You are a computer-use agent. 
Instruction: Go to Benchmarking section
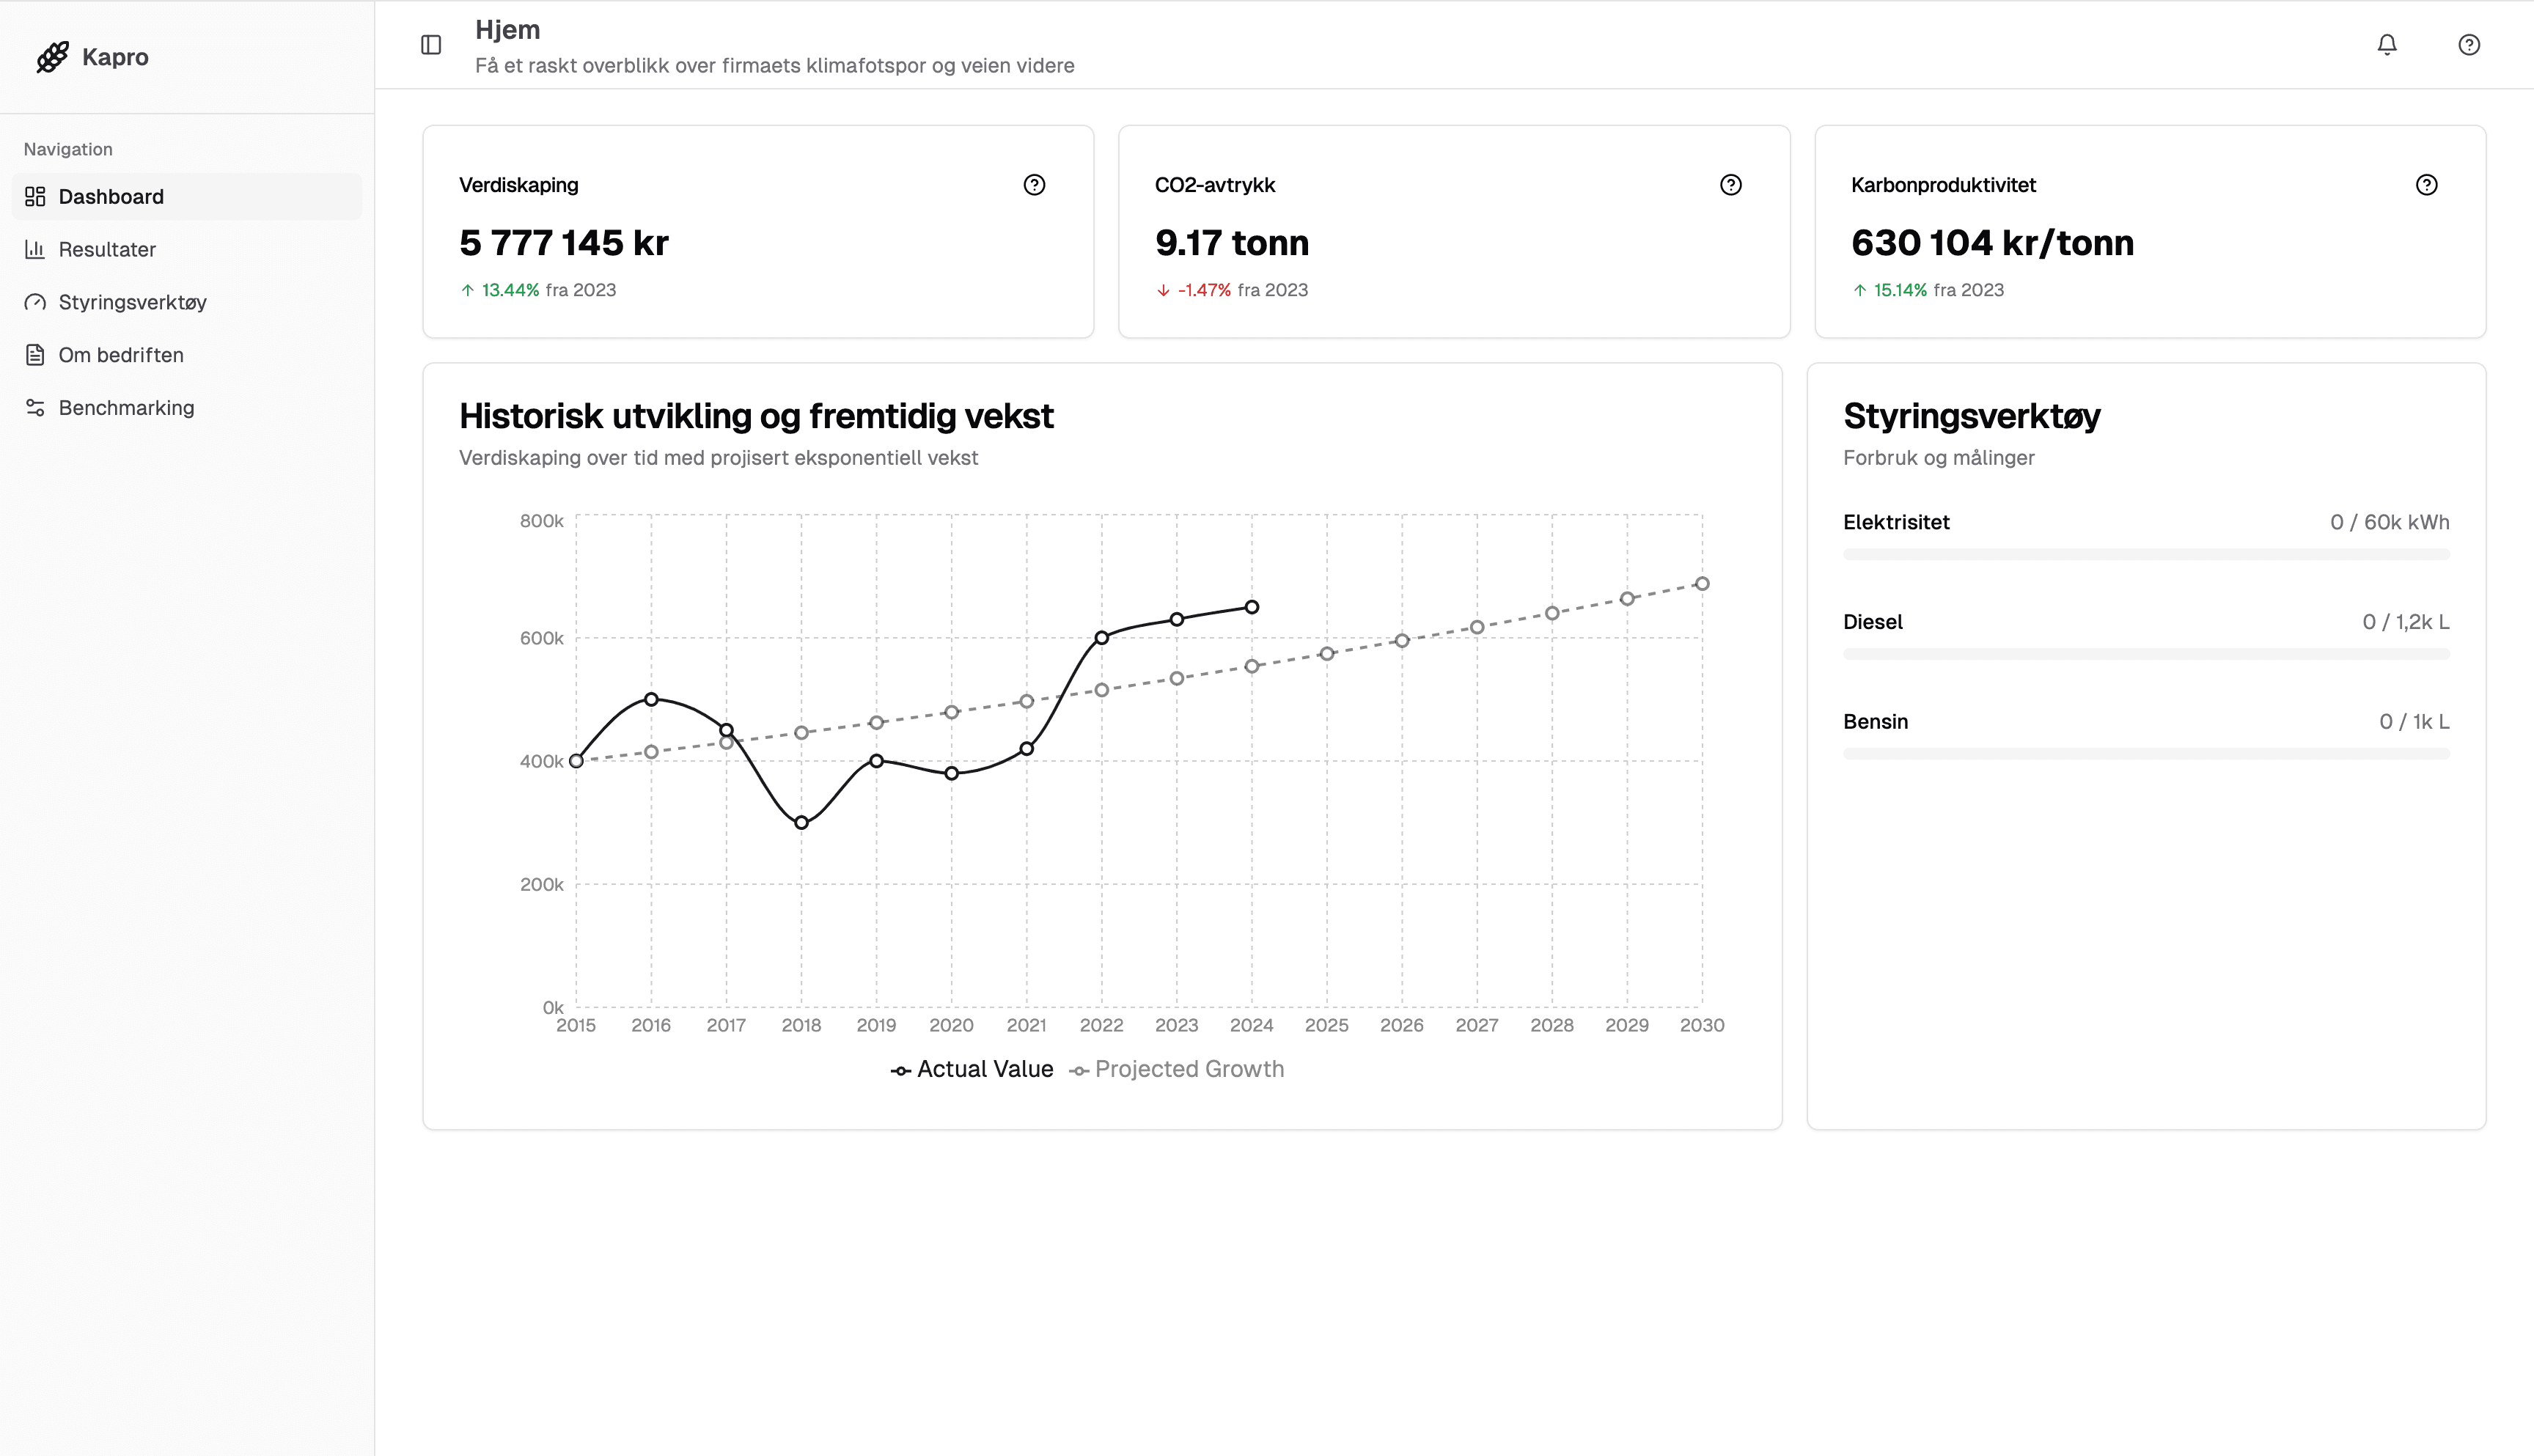coord(126,408)
